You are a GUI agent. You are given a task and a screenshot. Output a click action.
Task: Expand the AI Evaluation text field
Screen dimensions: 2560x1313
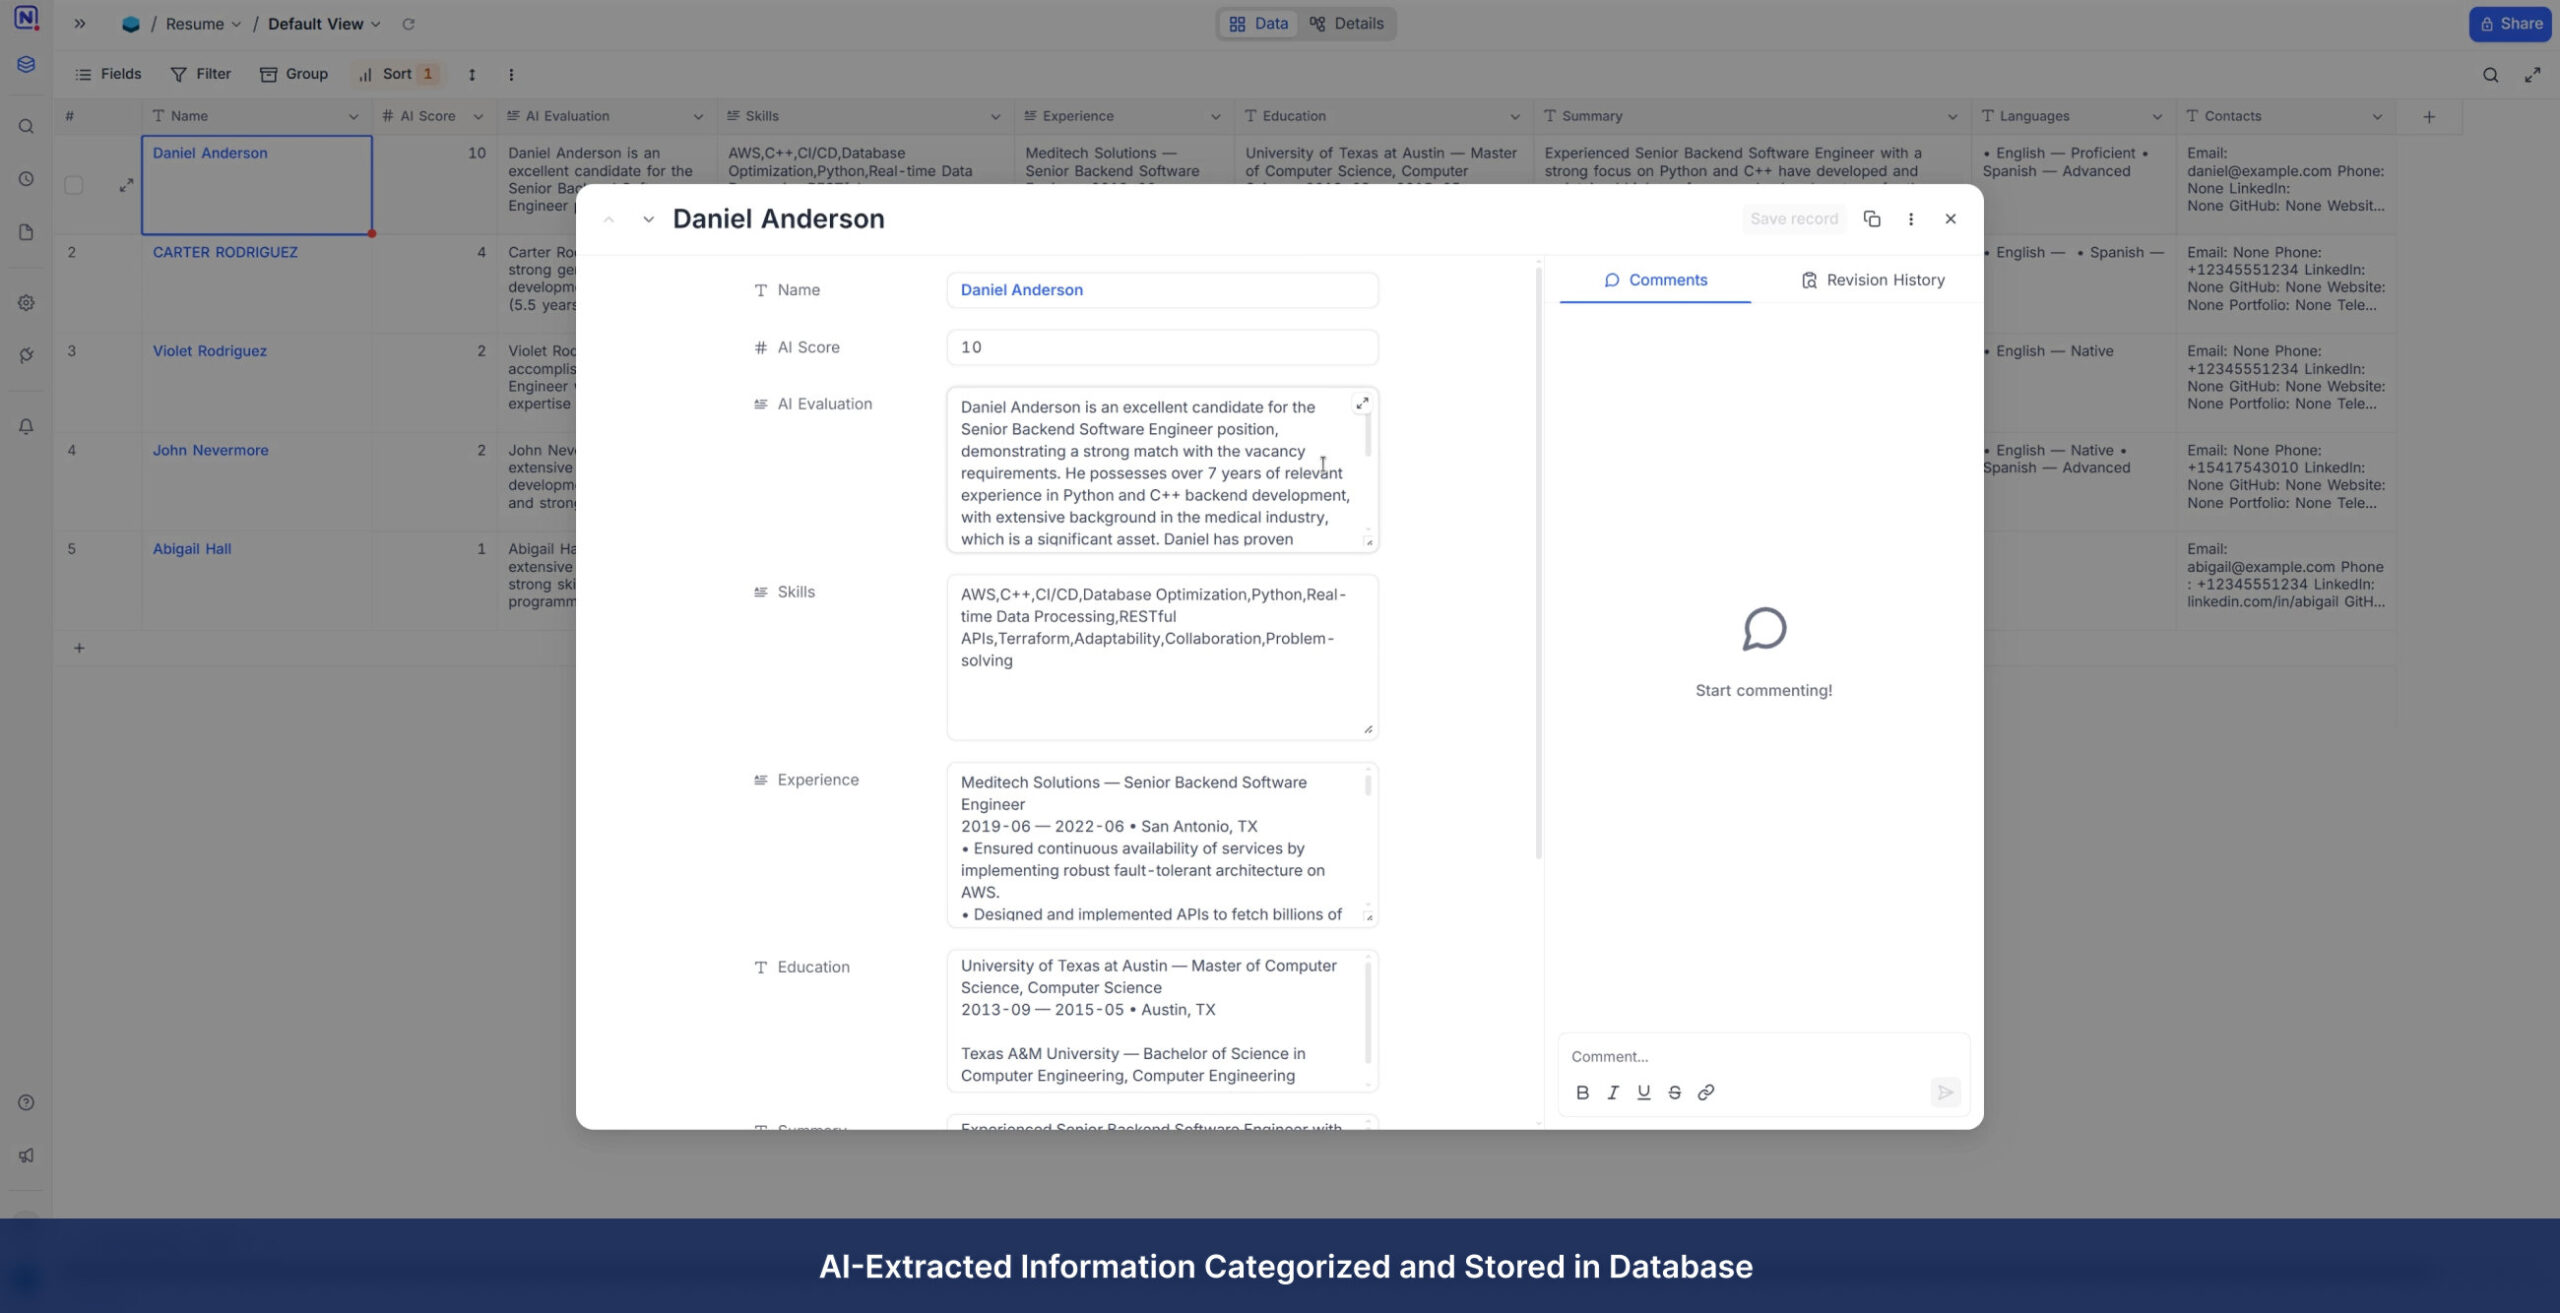coord(1362,404)
